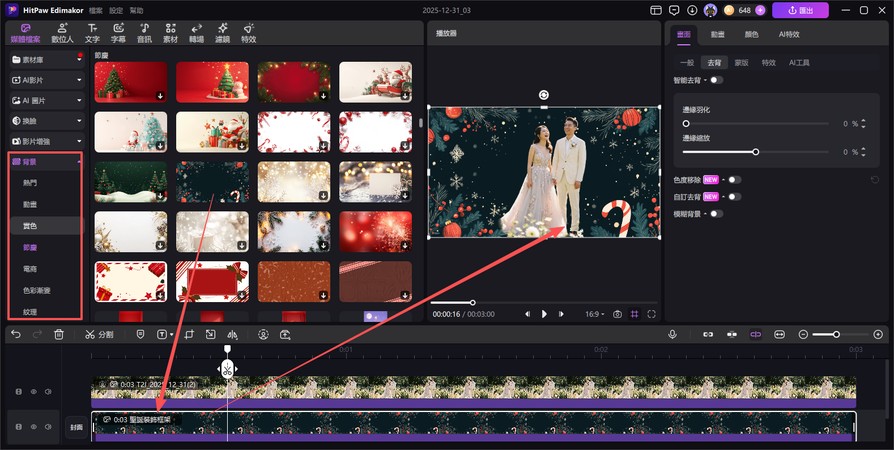Open the 幫助 help menu
The height and width of the screenshot is (450, 894).
pyautogui.click(x=136, y=10)
